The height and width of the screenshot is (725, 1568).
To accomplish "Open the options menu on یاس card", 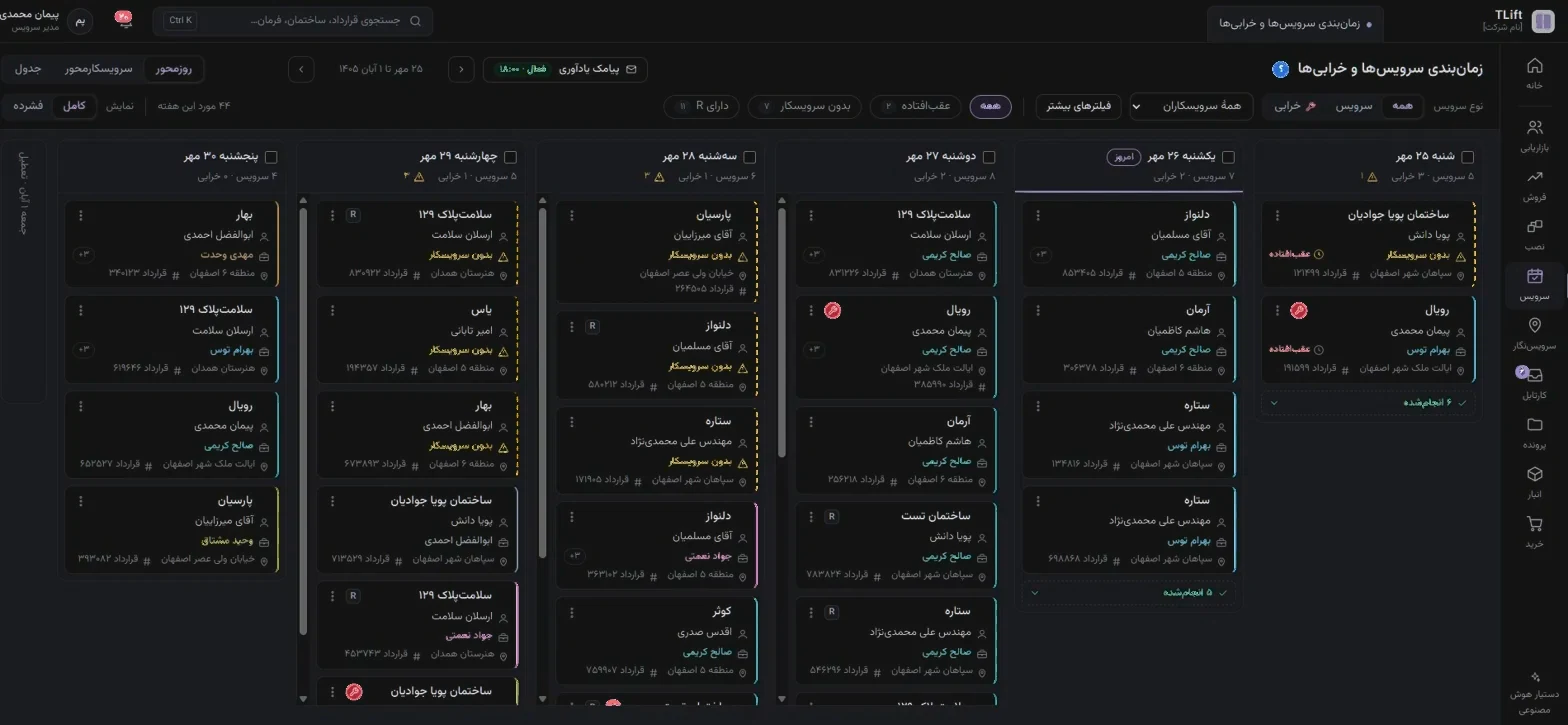I will [x=333, y=311].
